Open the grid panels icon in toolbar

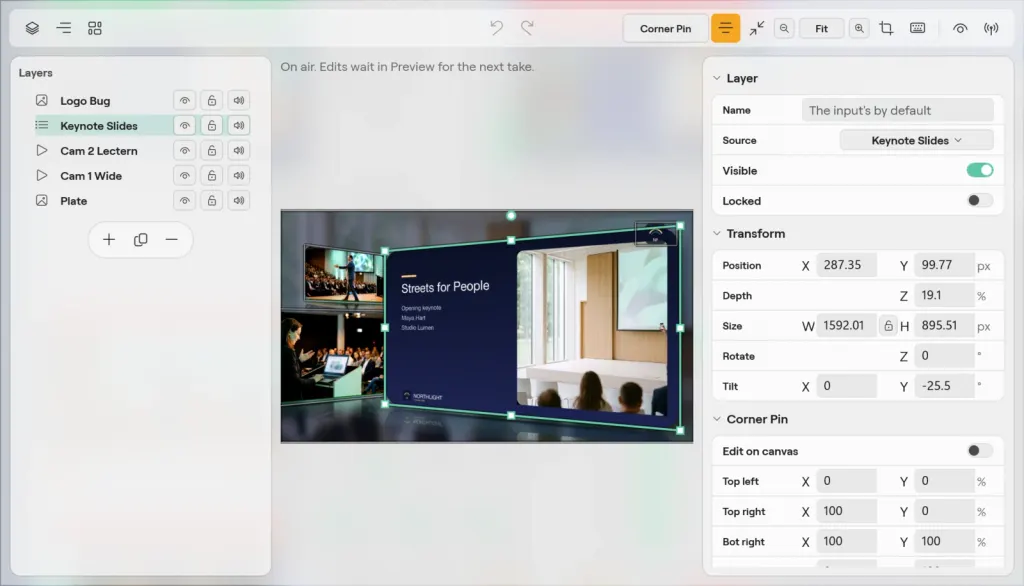click(x=95, y=28)
